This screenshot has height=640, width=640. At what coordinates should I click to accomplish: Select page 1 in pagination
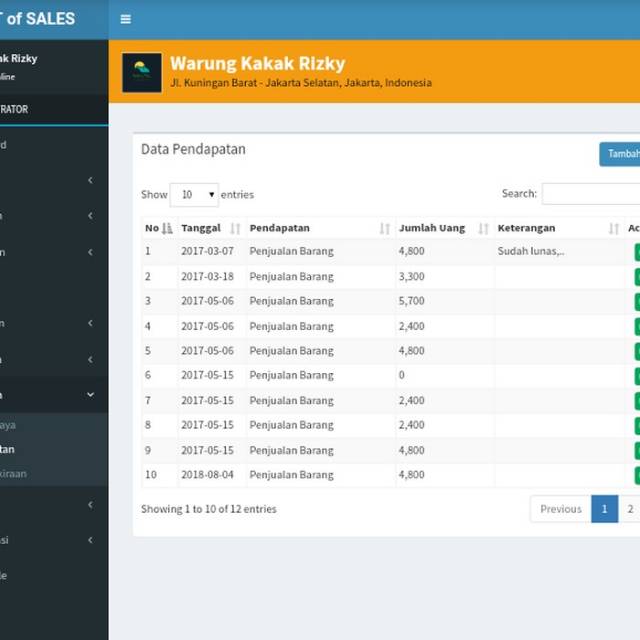[x=604, y=509]
